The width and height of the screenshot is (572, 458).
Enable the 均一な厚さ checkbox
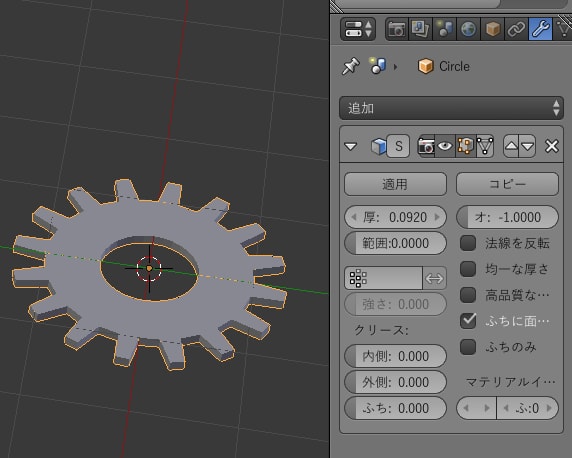[468, 269]
